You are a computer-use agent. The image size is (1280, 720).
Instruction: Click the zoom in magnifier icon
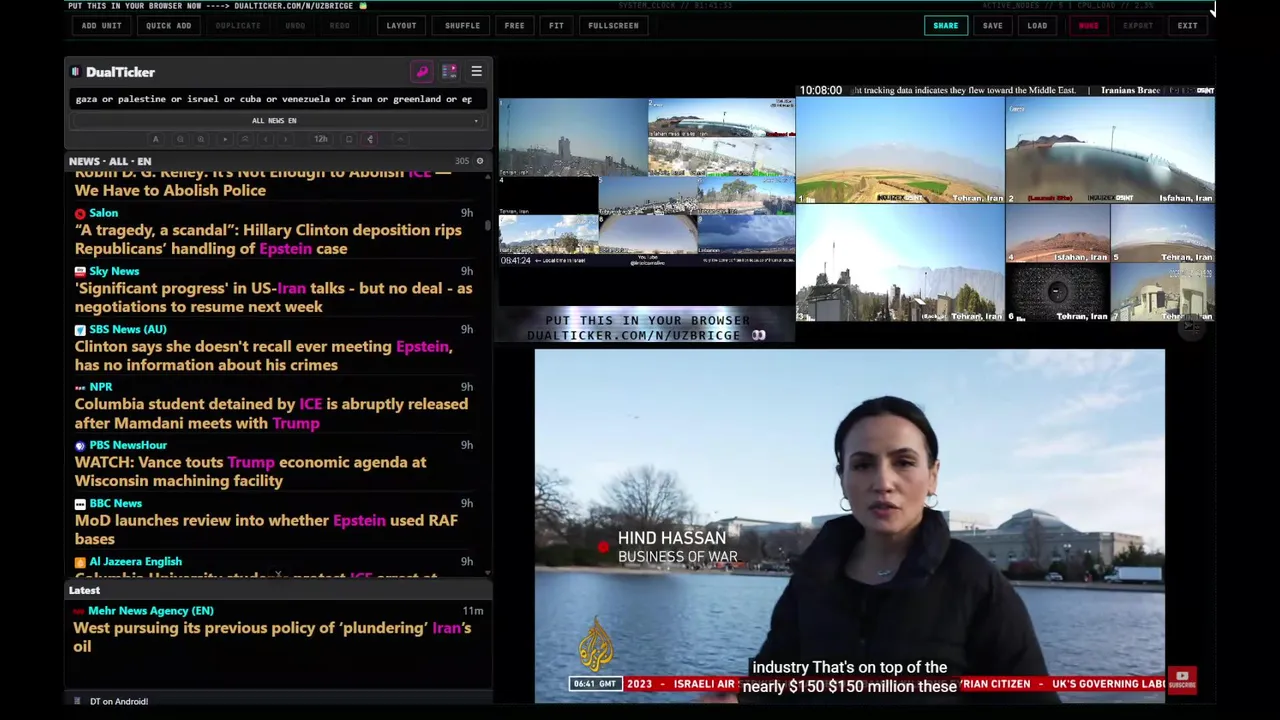(201, 139)
